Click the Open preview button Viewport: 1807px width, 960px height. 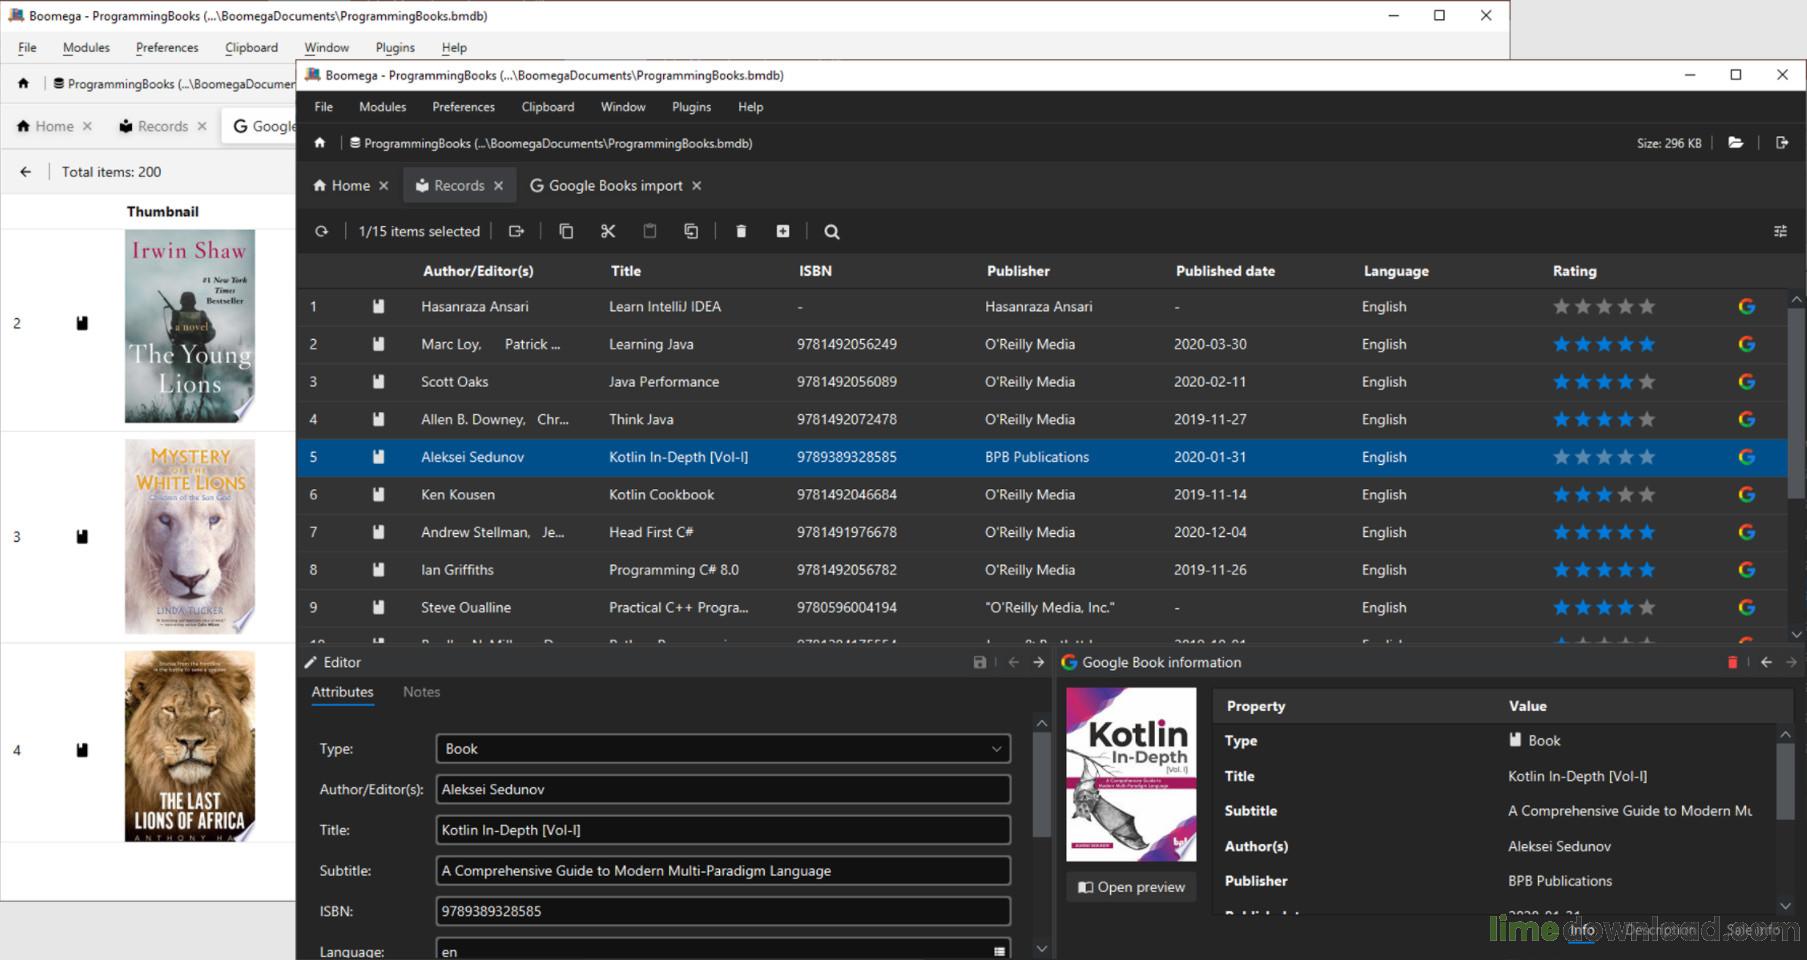click(x=1131, y=887)
